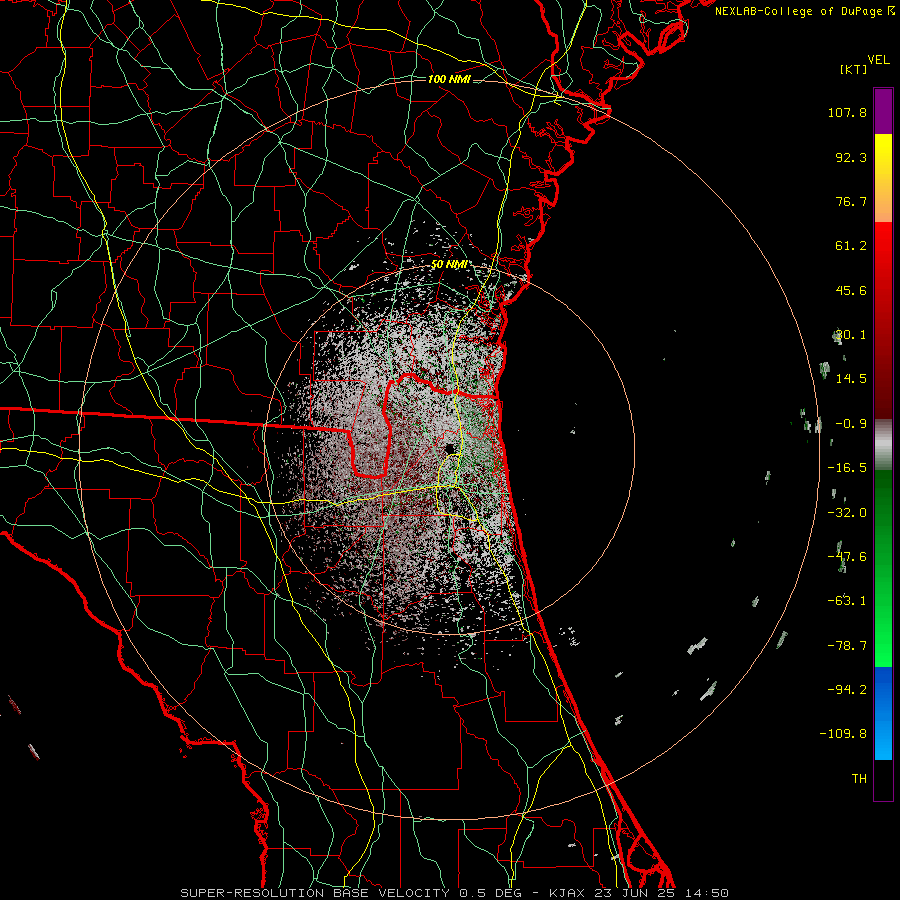Click the -109.8 scale value

pyautogui.click(x=844, y=734)
